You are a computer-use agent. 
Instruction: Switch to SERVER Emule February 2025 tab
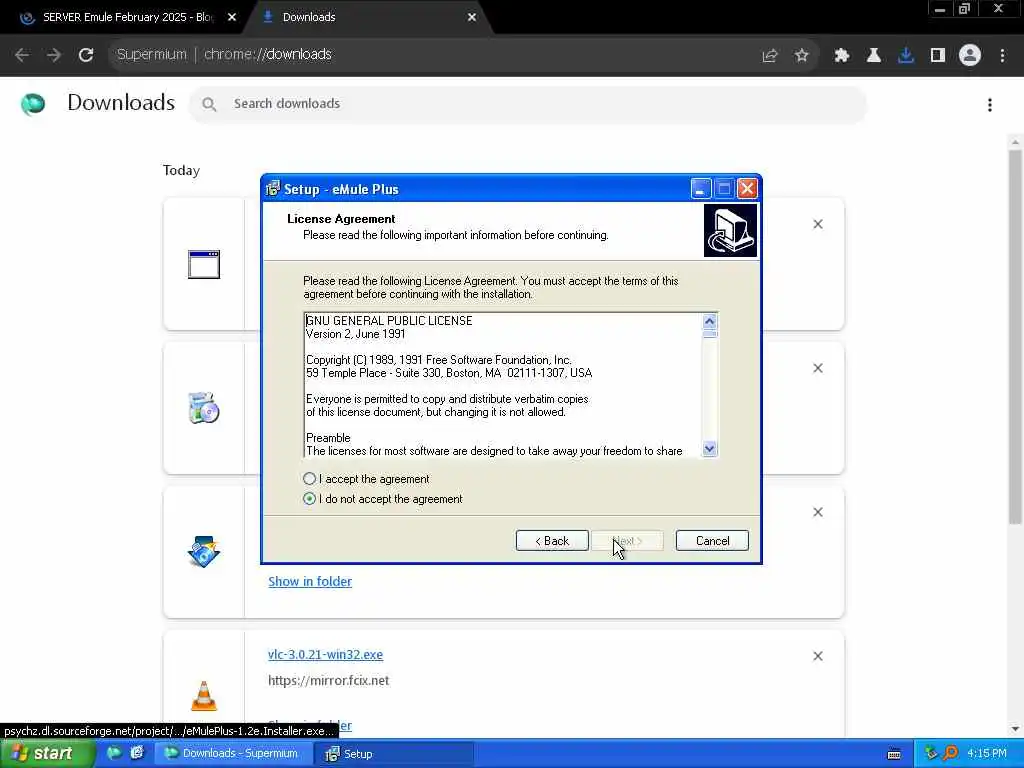127,17
